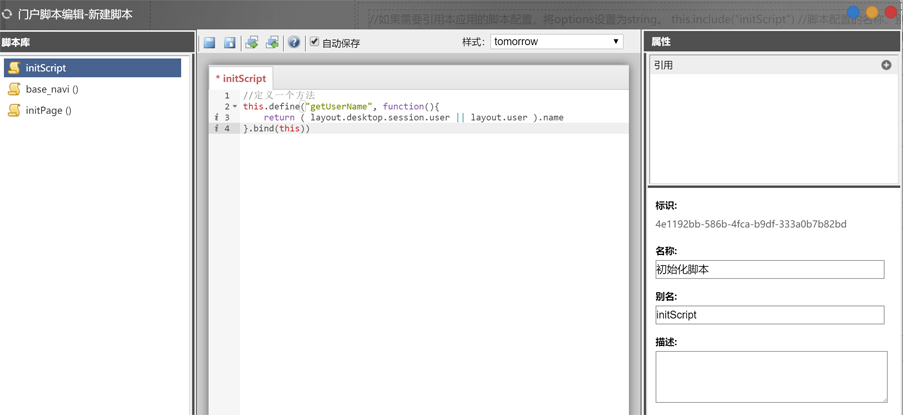The image size is (903, 415).
Task: Click the blue circle window button
Action: pos(853,13)
